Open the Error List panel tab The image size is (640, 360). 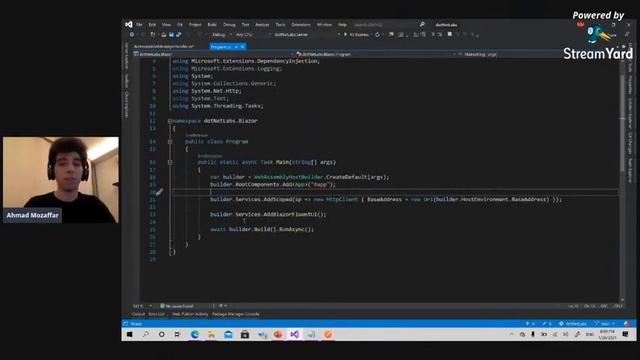[x=157, y=314]
